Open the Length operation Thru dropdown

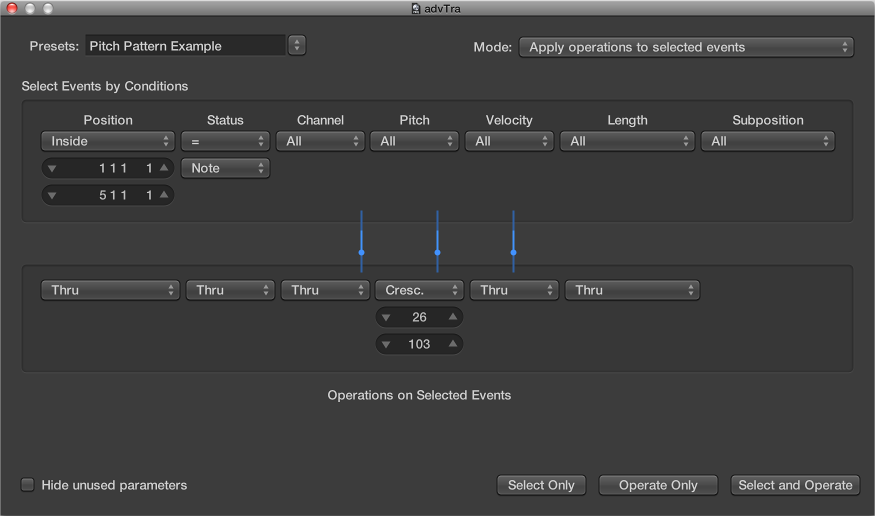click(632, 290)
